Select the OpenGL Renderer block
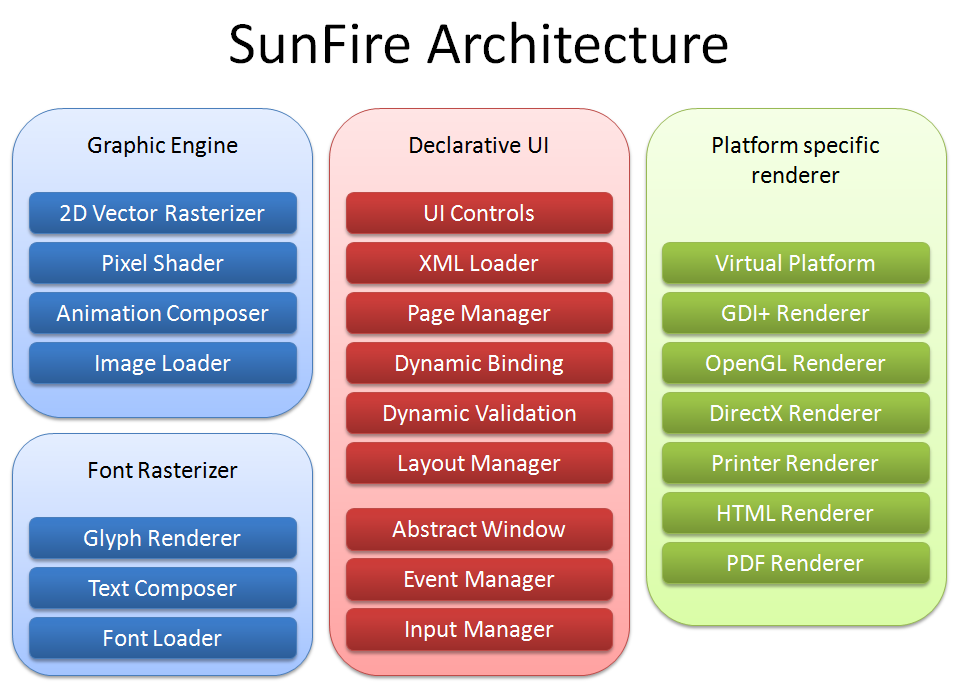This screenshot has width=958, height=687. pos(795,363)
